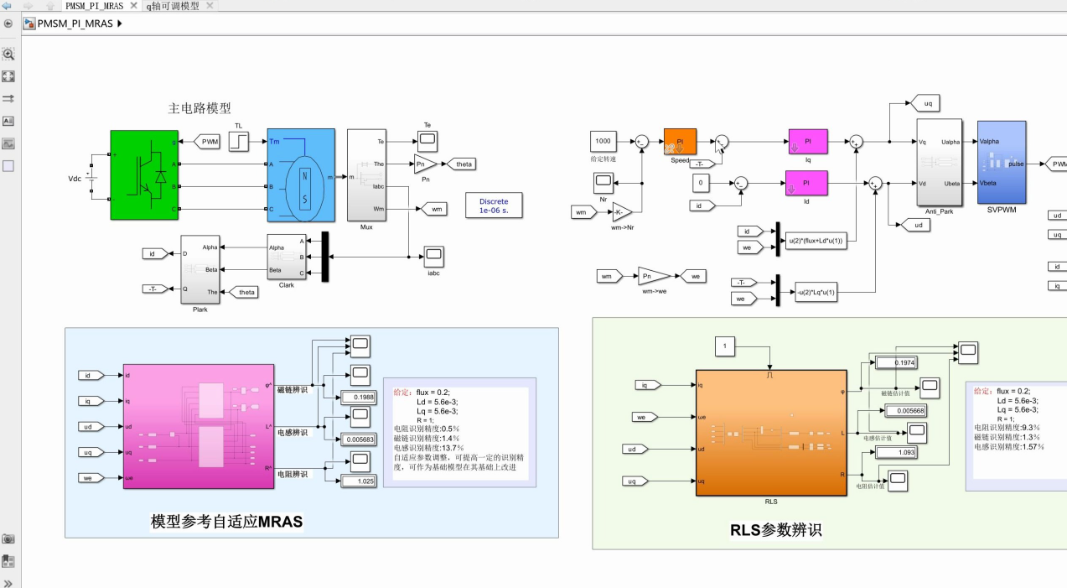The image size is (1067, 588).
Task: Click the Fit to View icon
Action: pos(8,76)
